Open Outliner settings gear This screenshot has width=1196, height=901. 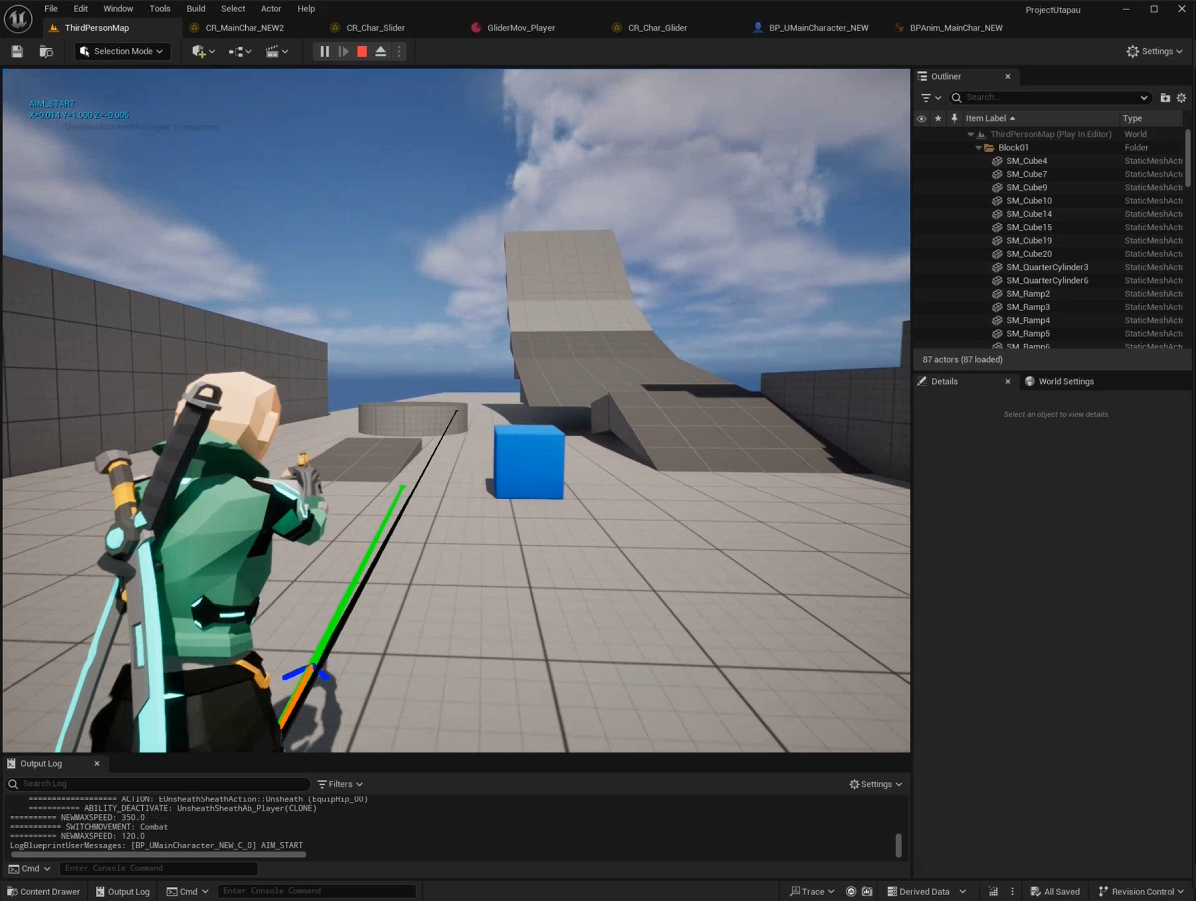[1181, 98]
